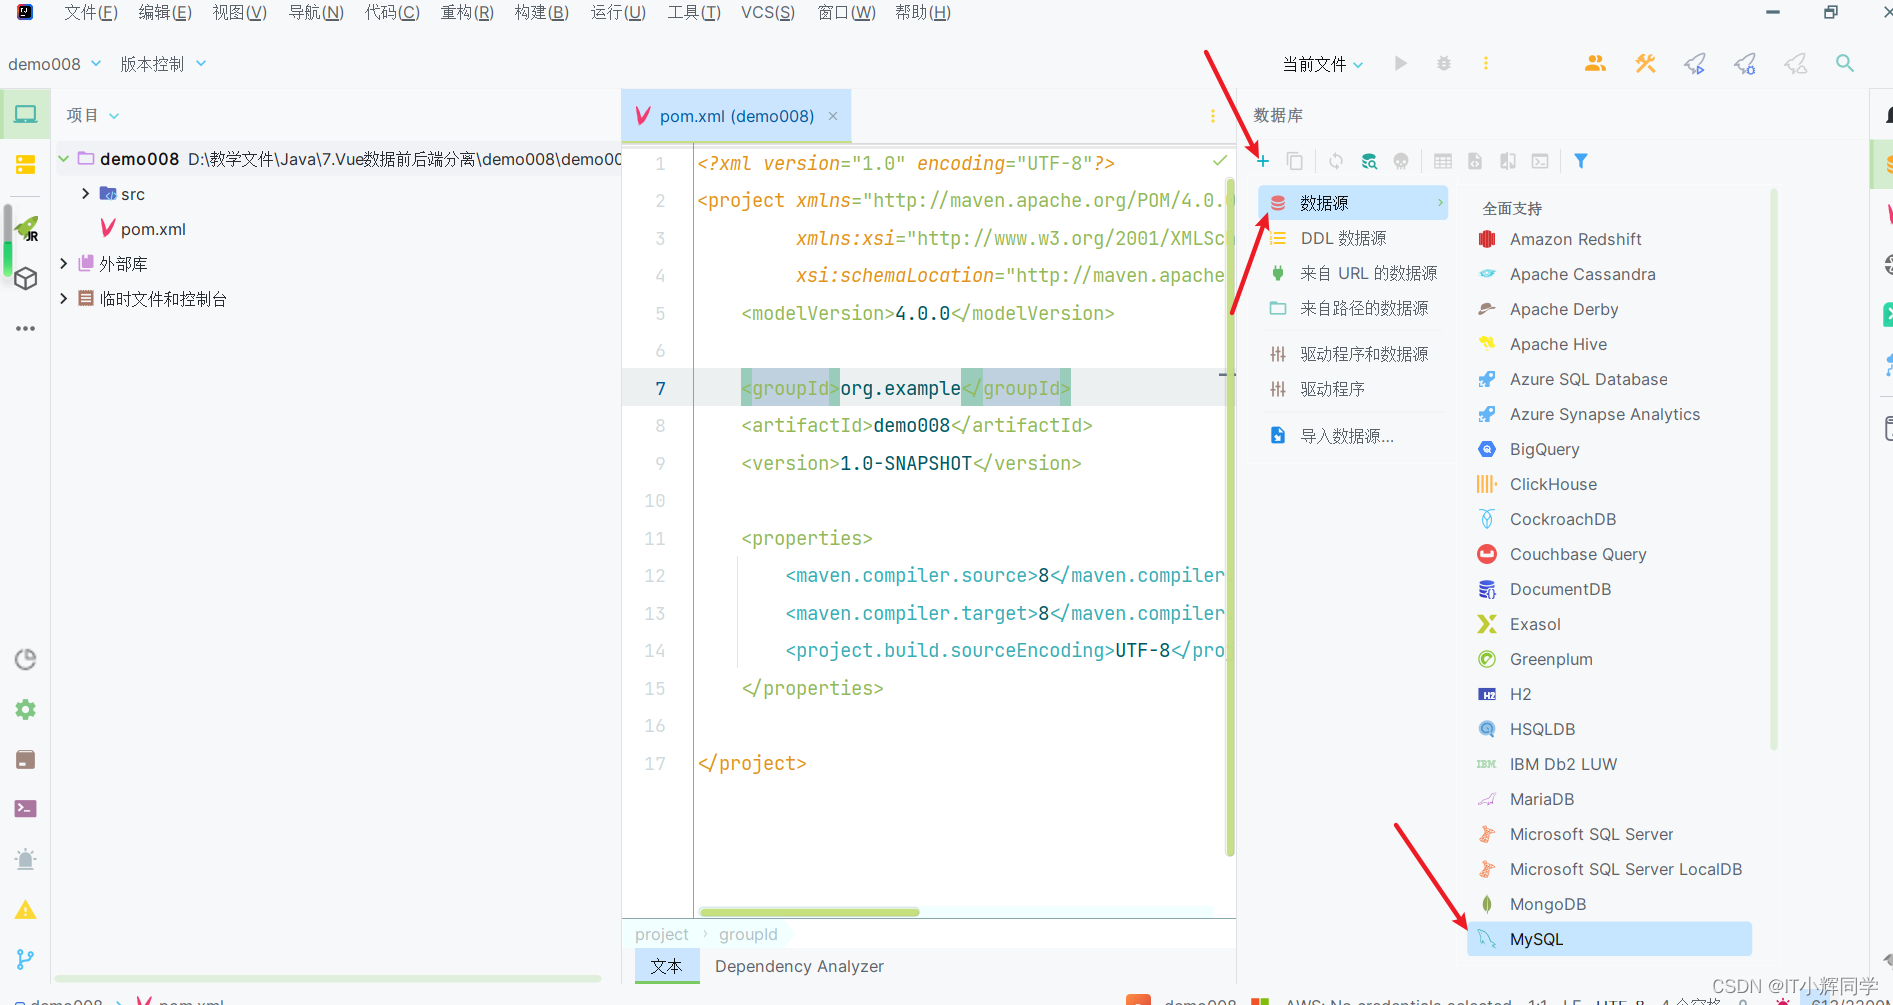Open the more tool windows ellipsis

[x=26, y=328]
